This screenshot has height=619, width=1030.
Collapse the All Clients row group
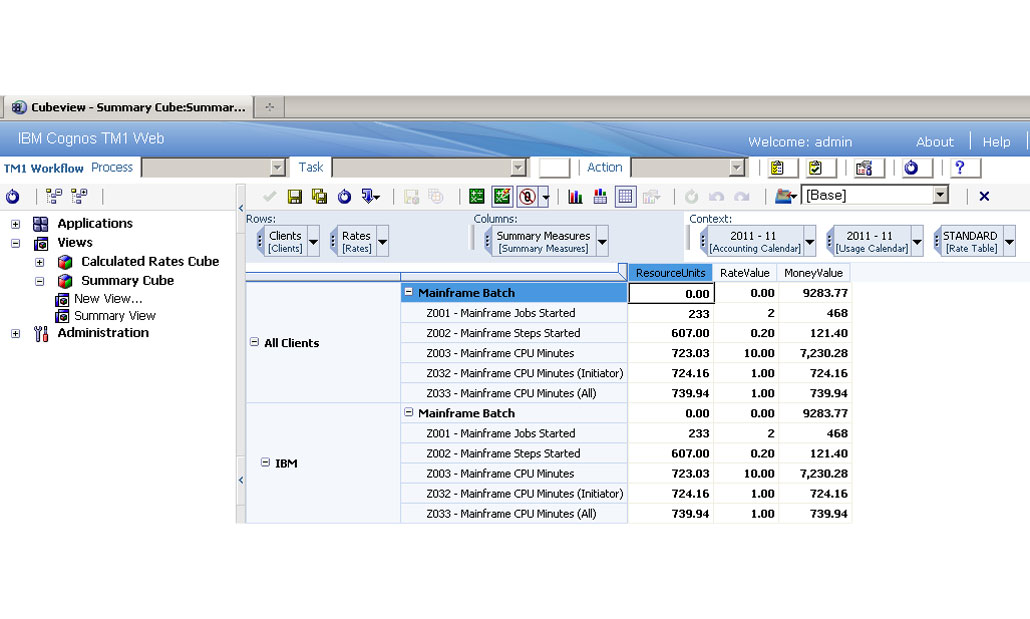click(x=254, y=342)
